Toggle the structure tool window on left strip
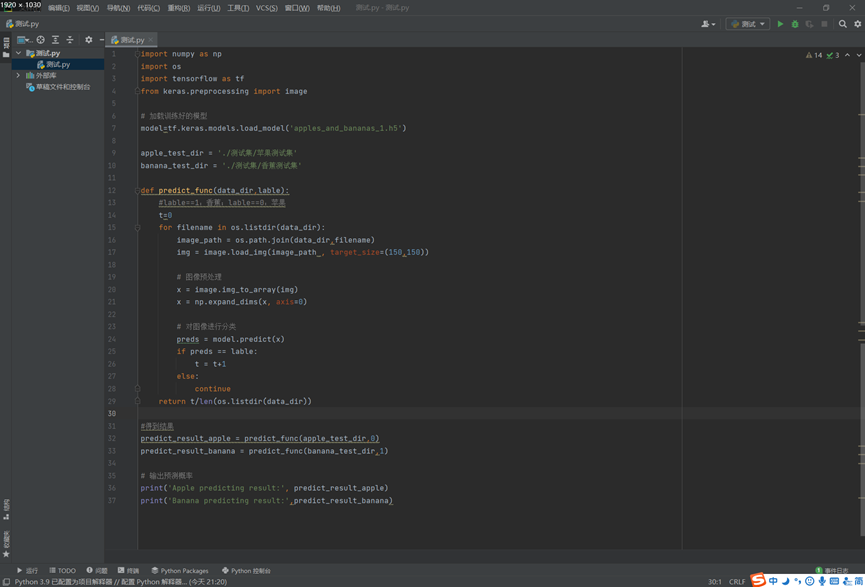865x587 pixels. coord(6,508)
